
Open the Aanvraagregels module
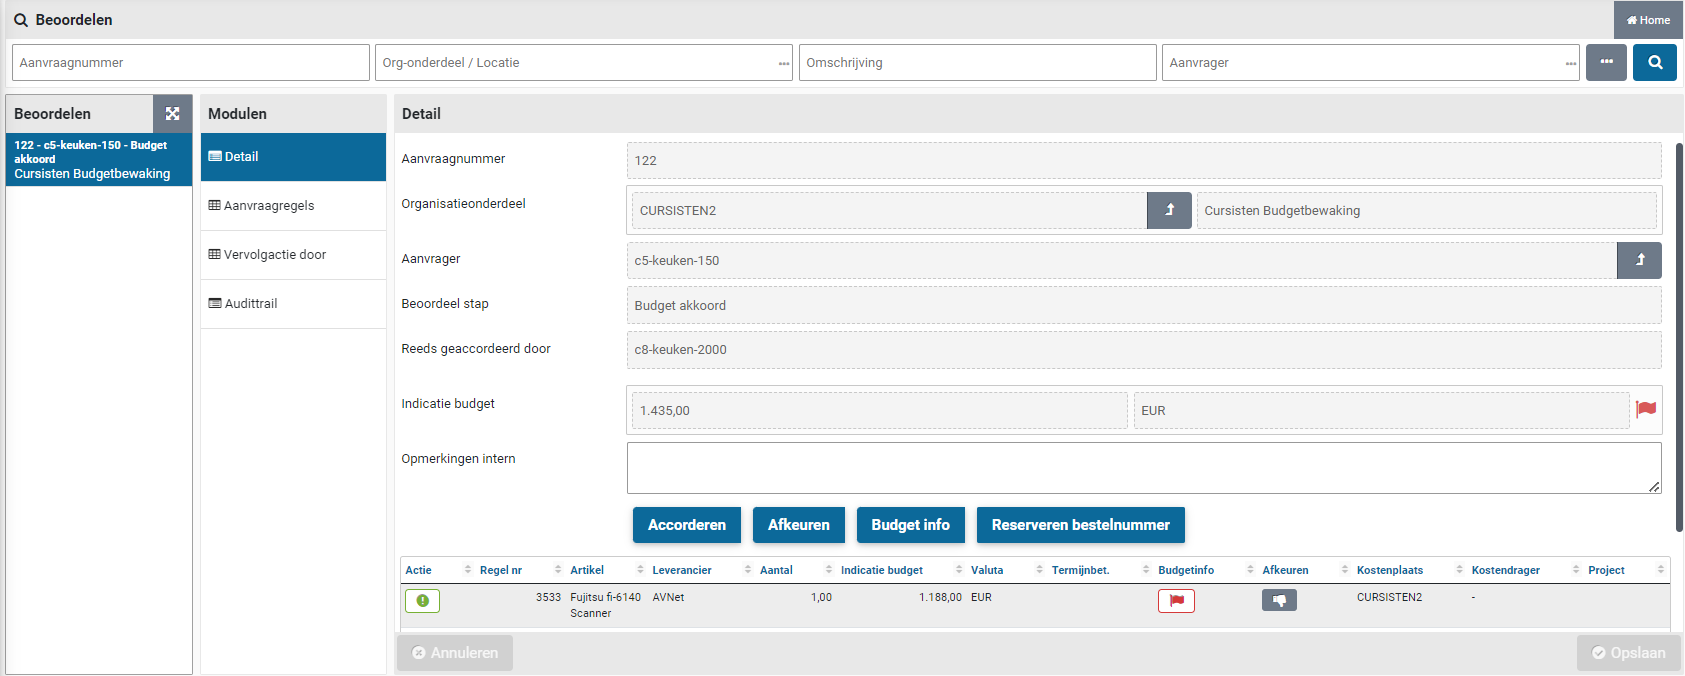pyautogui.click(x=269, y=205)
